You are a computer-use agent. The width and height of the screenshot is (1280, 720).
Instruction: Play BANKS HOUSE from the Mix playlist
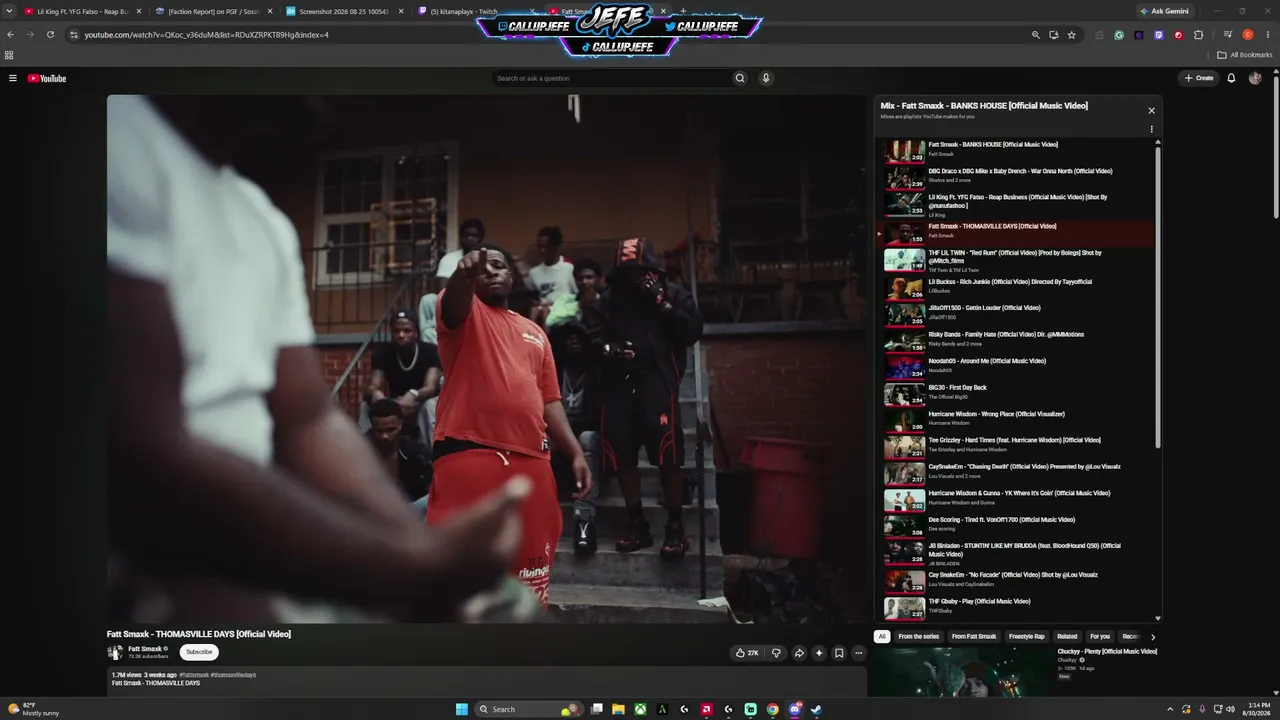(1015, 150)
